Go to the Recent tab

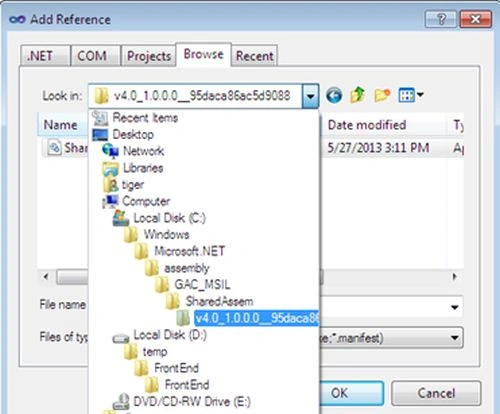click(255, 56)
